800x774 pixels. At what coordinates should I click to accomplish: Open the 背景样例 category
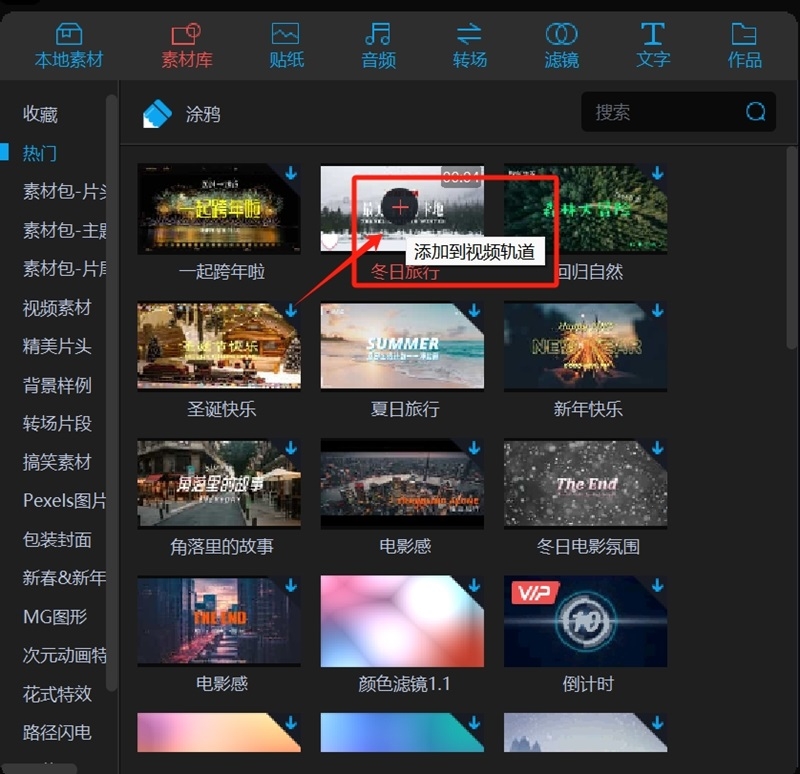pos(57,385)
